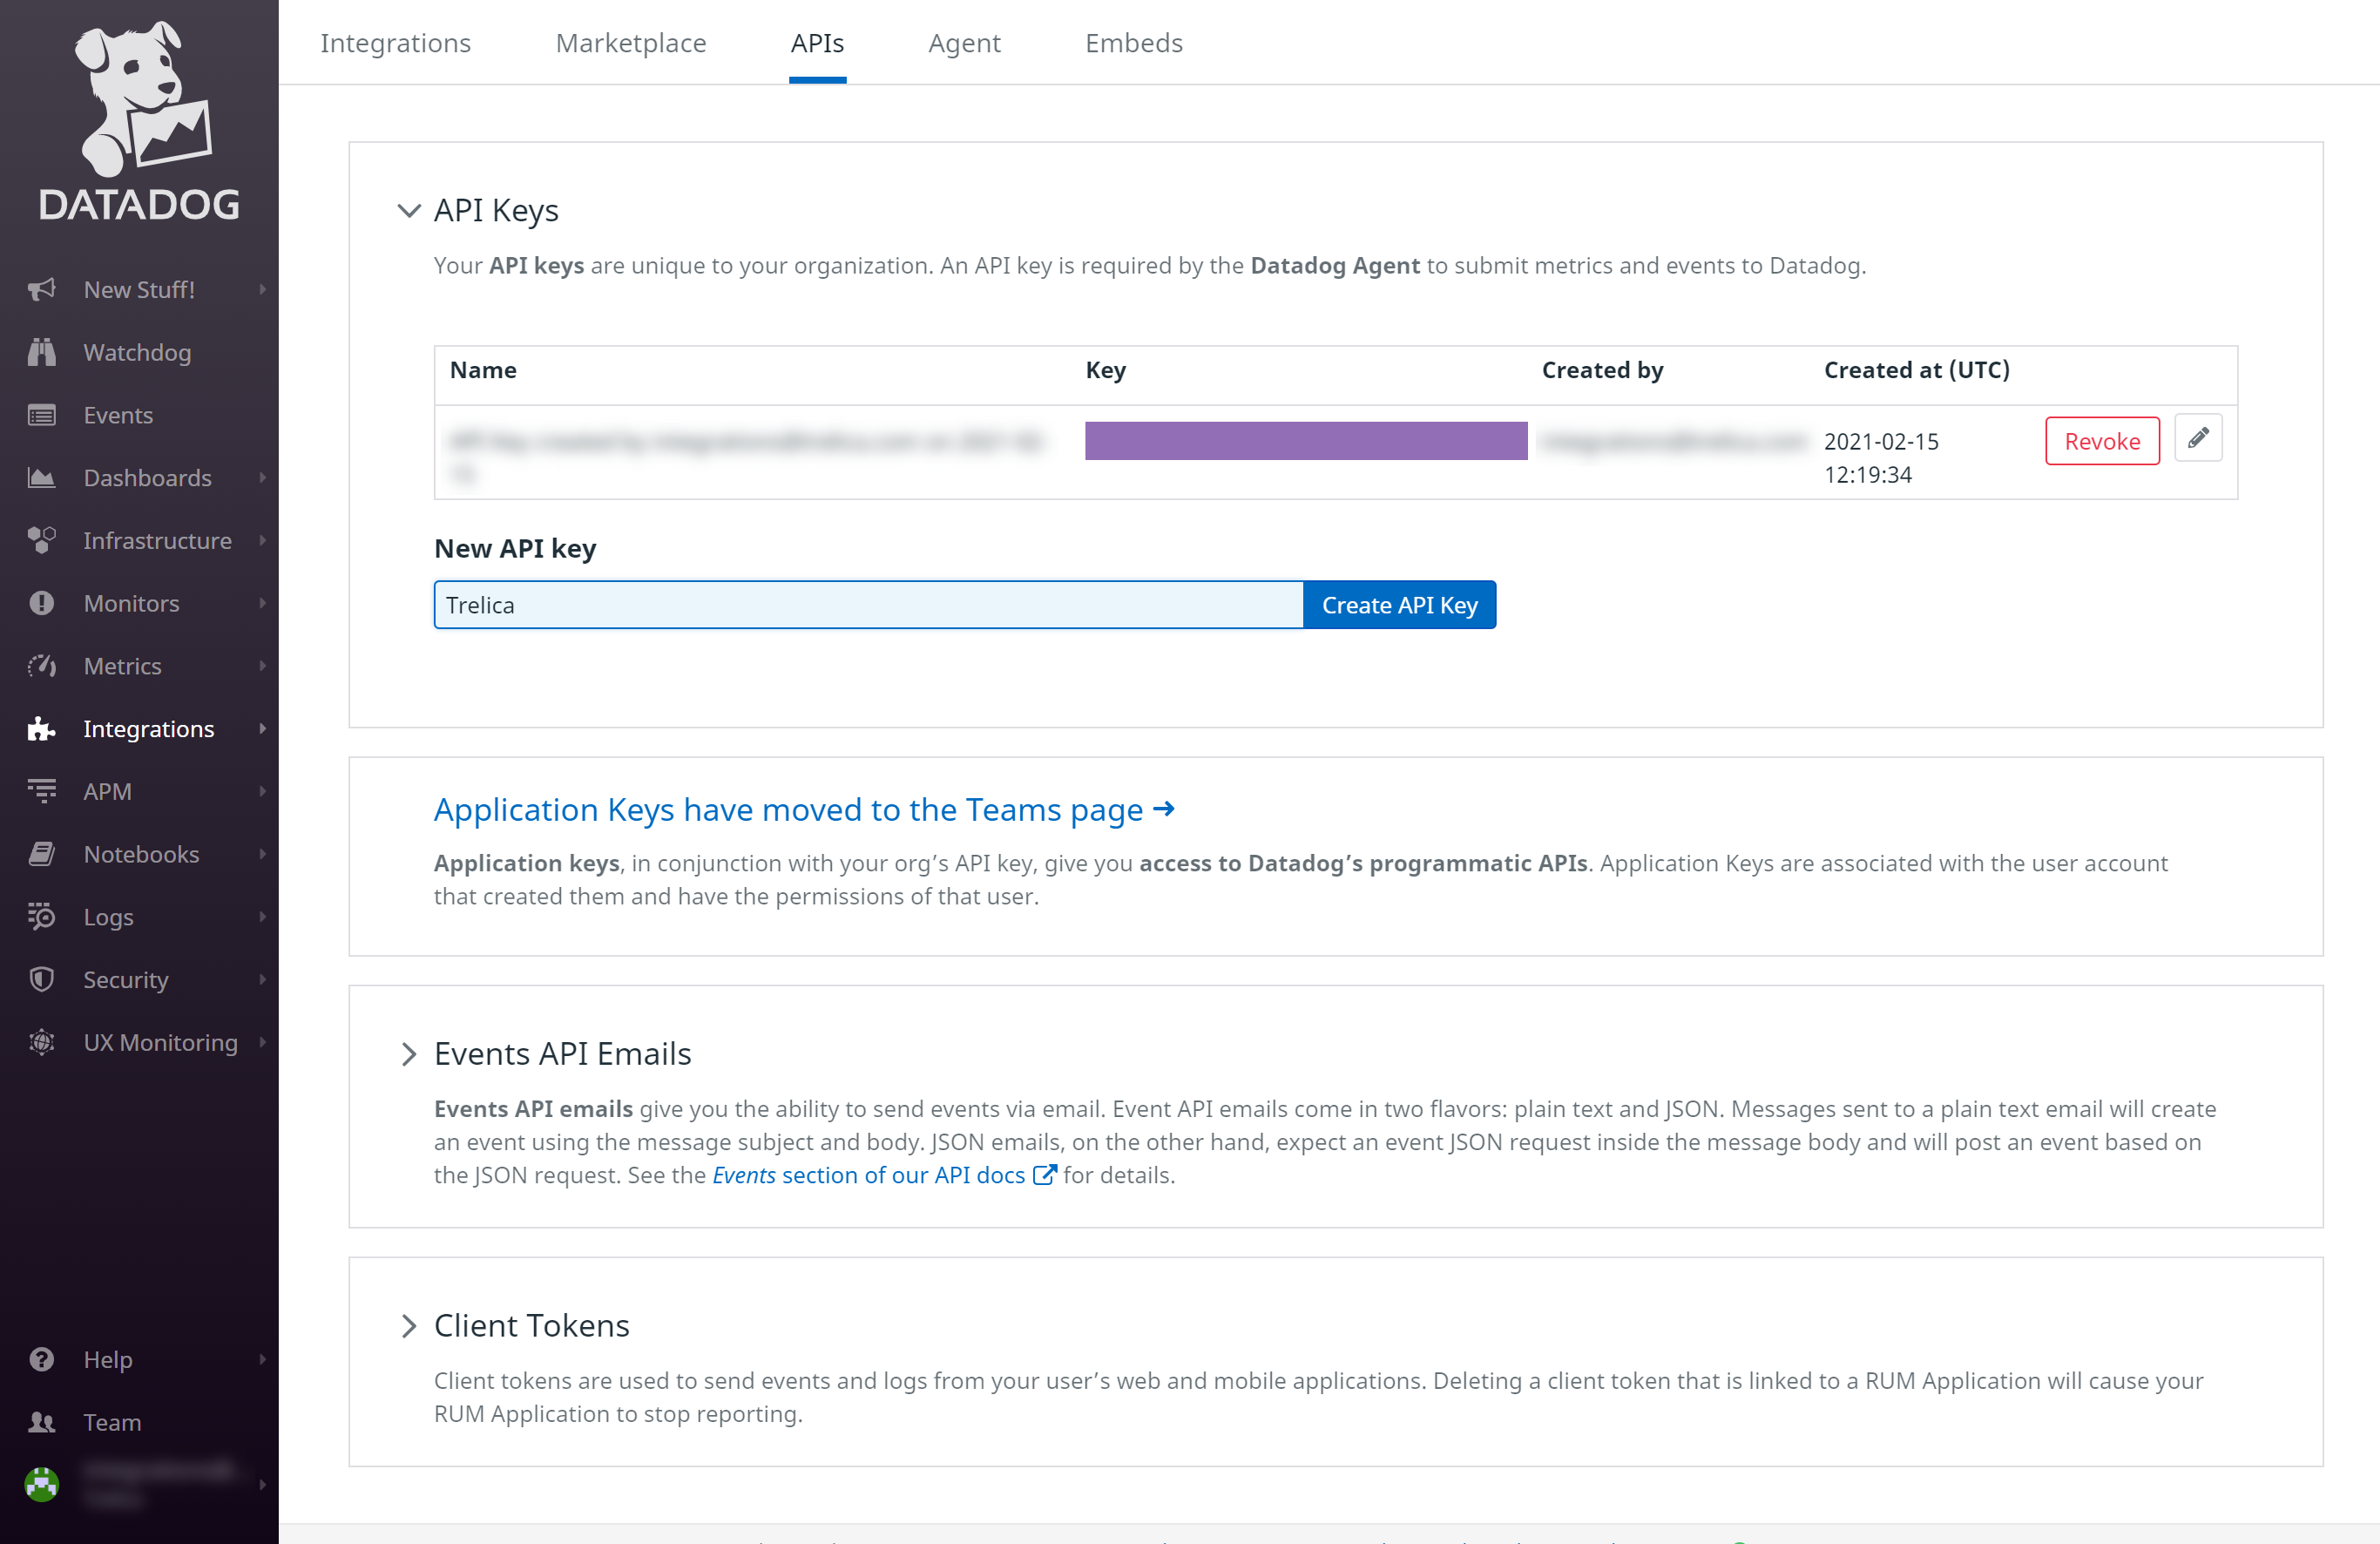Revoke the existing API key
Image resolution: width=2380 pixels, height=1544 pixels.
(x=2102, y=441)
